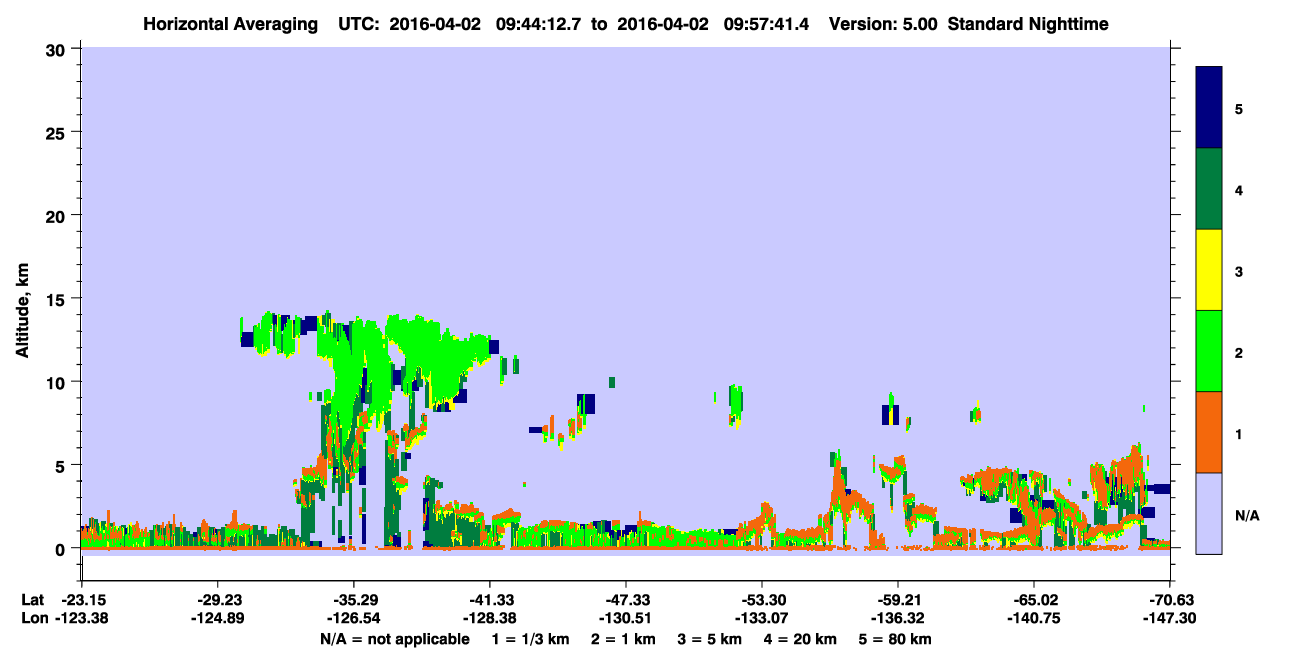This screenshot has width=1300, height=667.
Task: Click the "5 = 80 km" legend text
Action: tap(896, 639)
